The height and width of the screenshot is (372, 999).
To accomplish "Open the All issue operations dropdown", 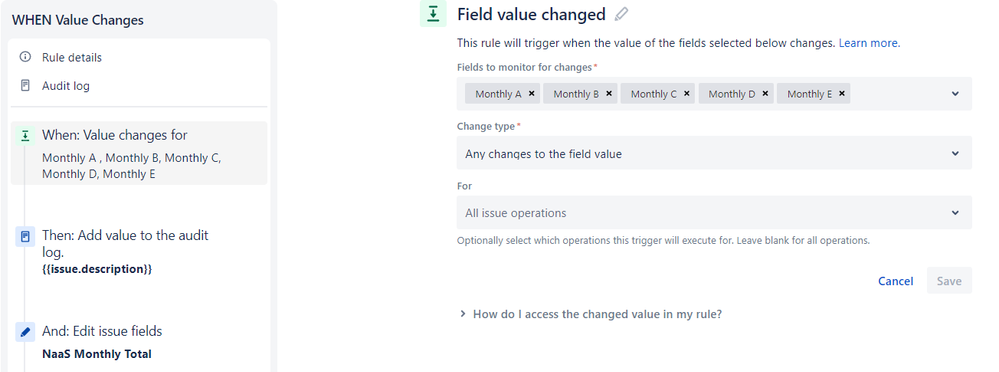I will [714, 213].
